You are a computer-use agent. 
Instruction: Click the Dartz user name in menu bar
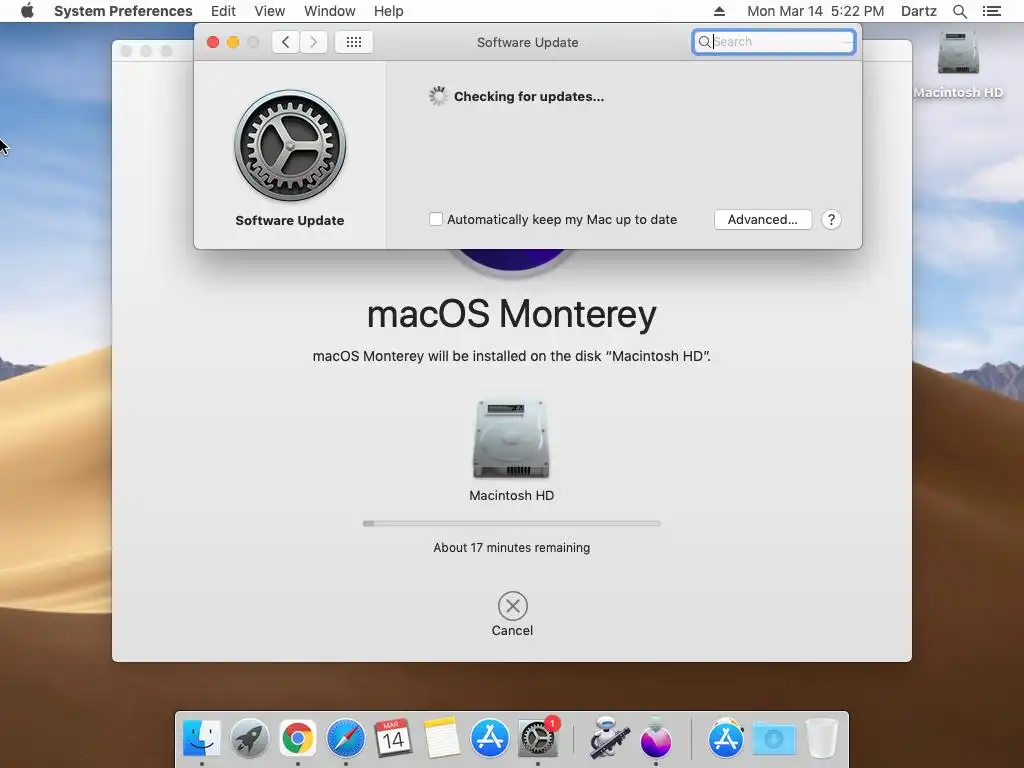tap(918, 11)
